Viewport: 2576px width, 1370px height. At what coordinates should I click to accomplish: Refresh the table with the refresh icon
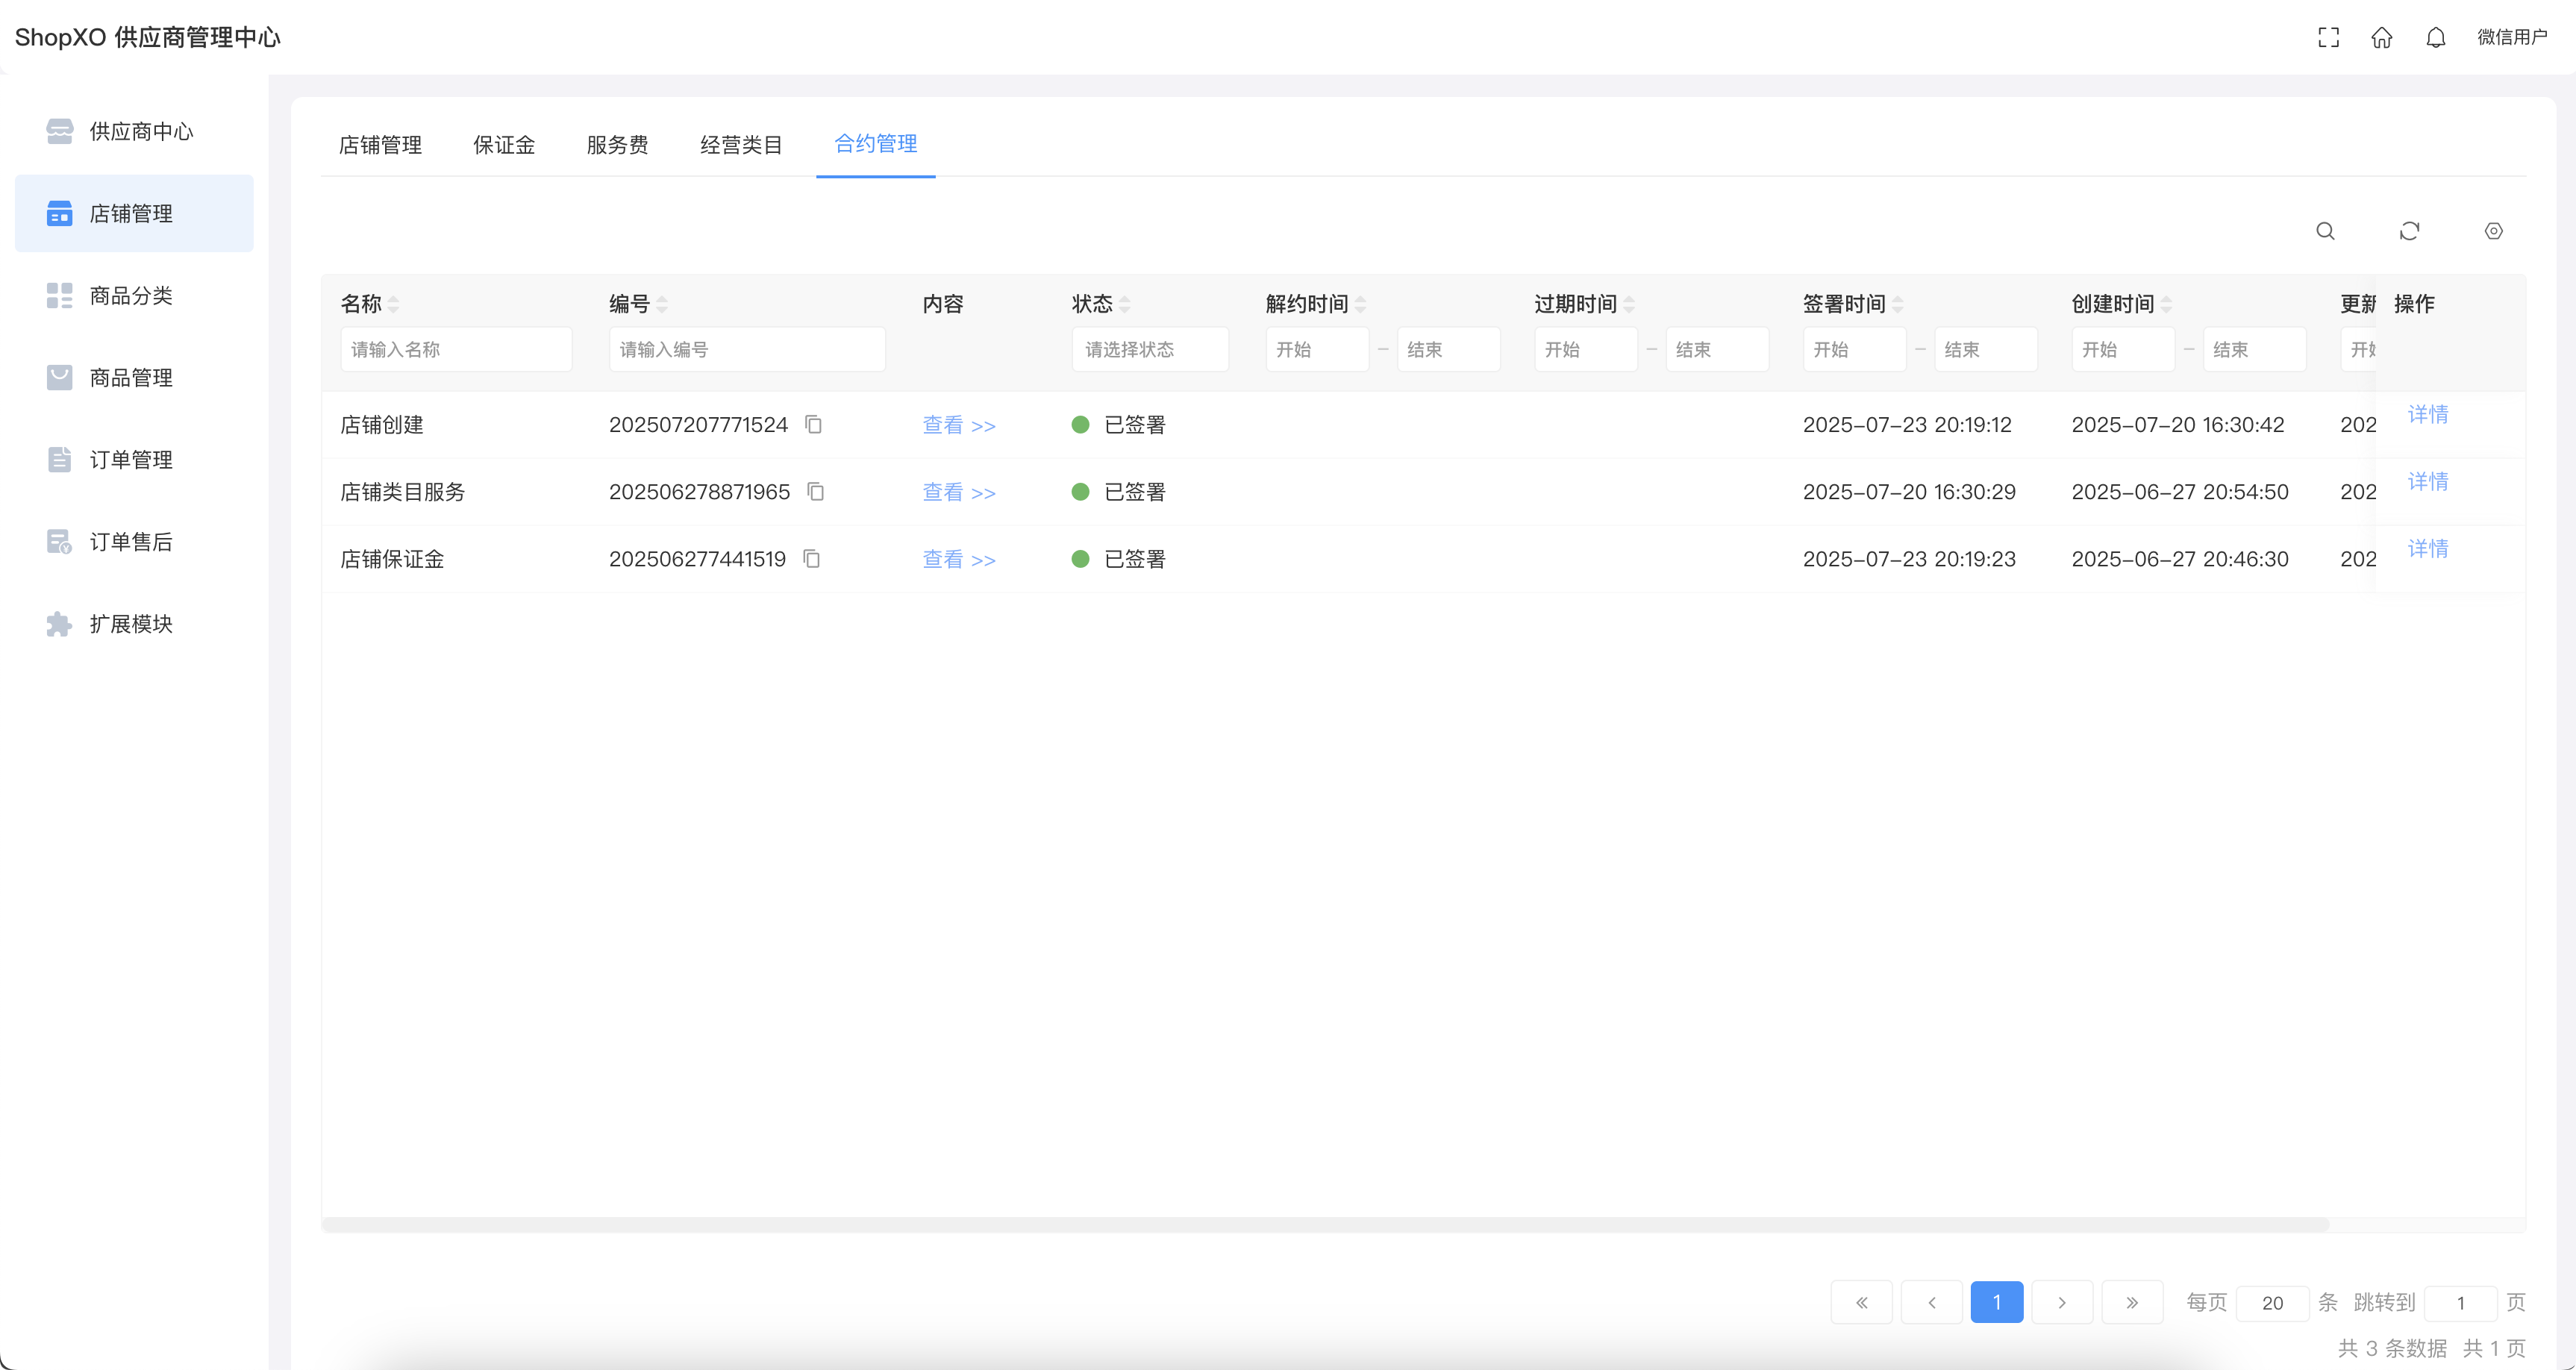coord(2409,231)
